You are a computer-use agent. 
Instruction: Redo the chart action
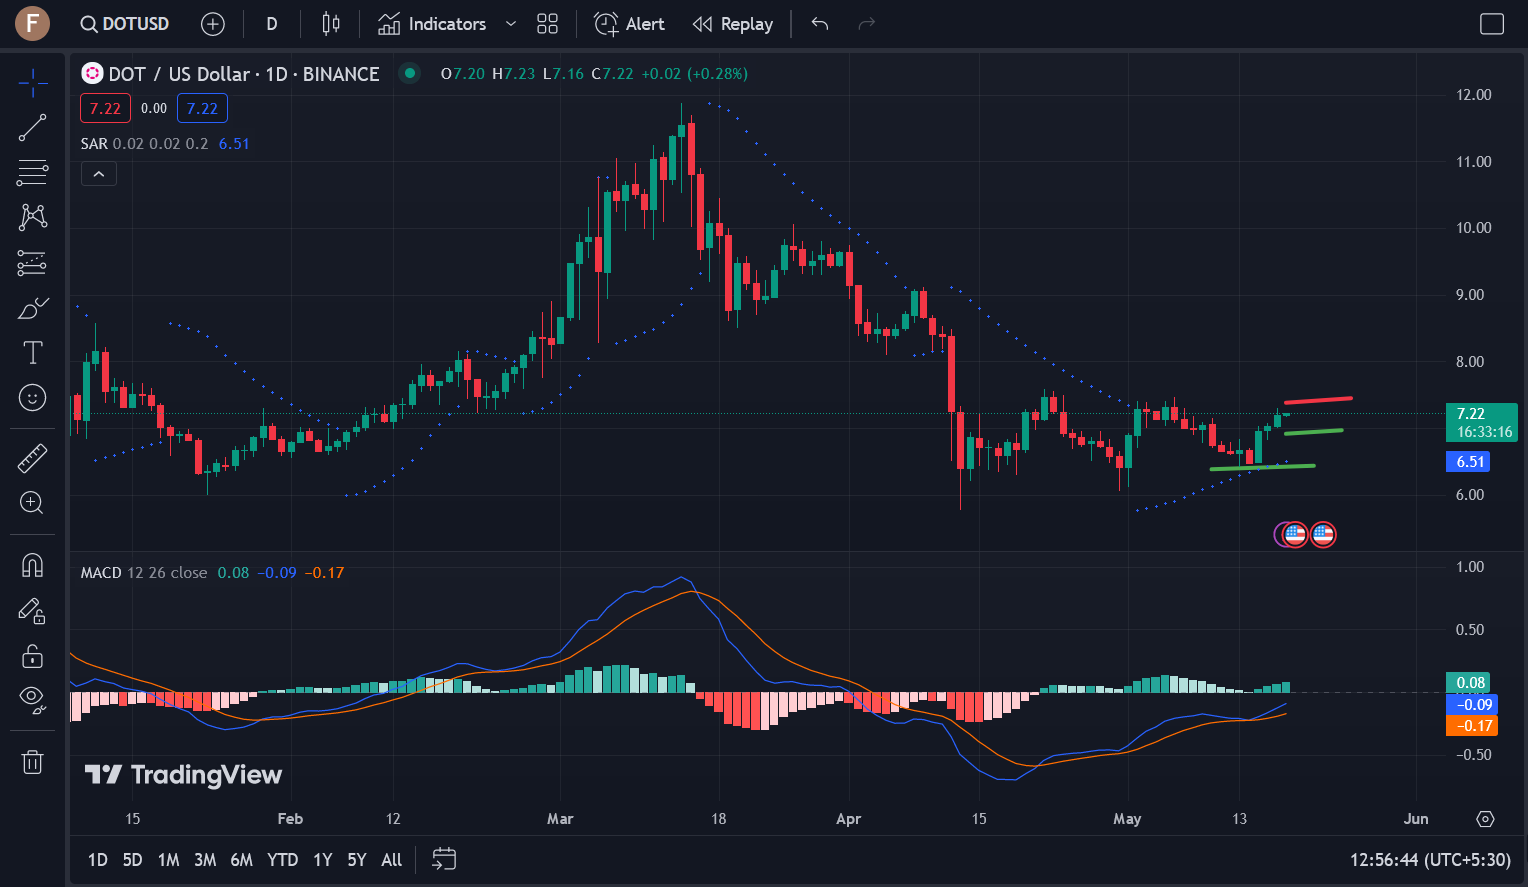(x=866, y=24)
